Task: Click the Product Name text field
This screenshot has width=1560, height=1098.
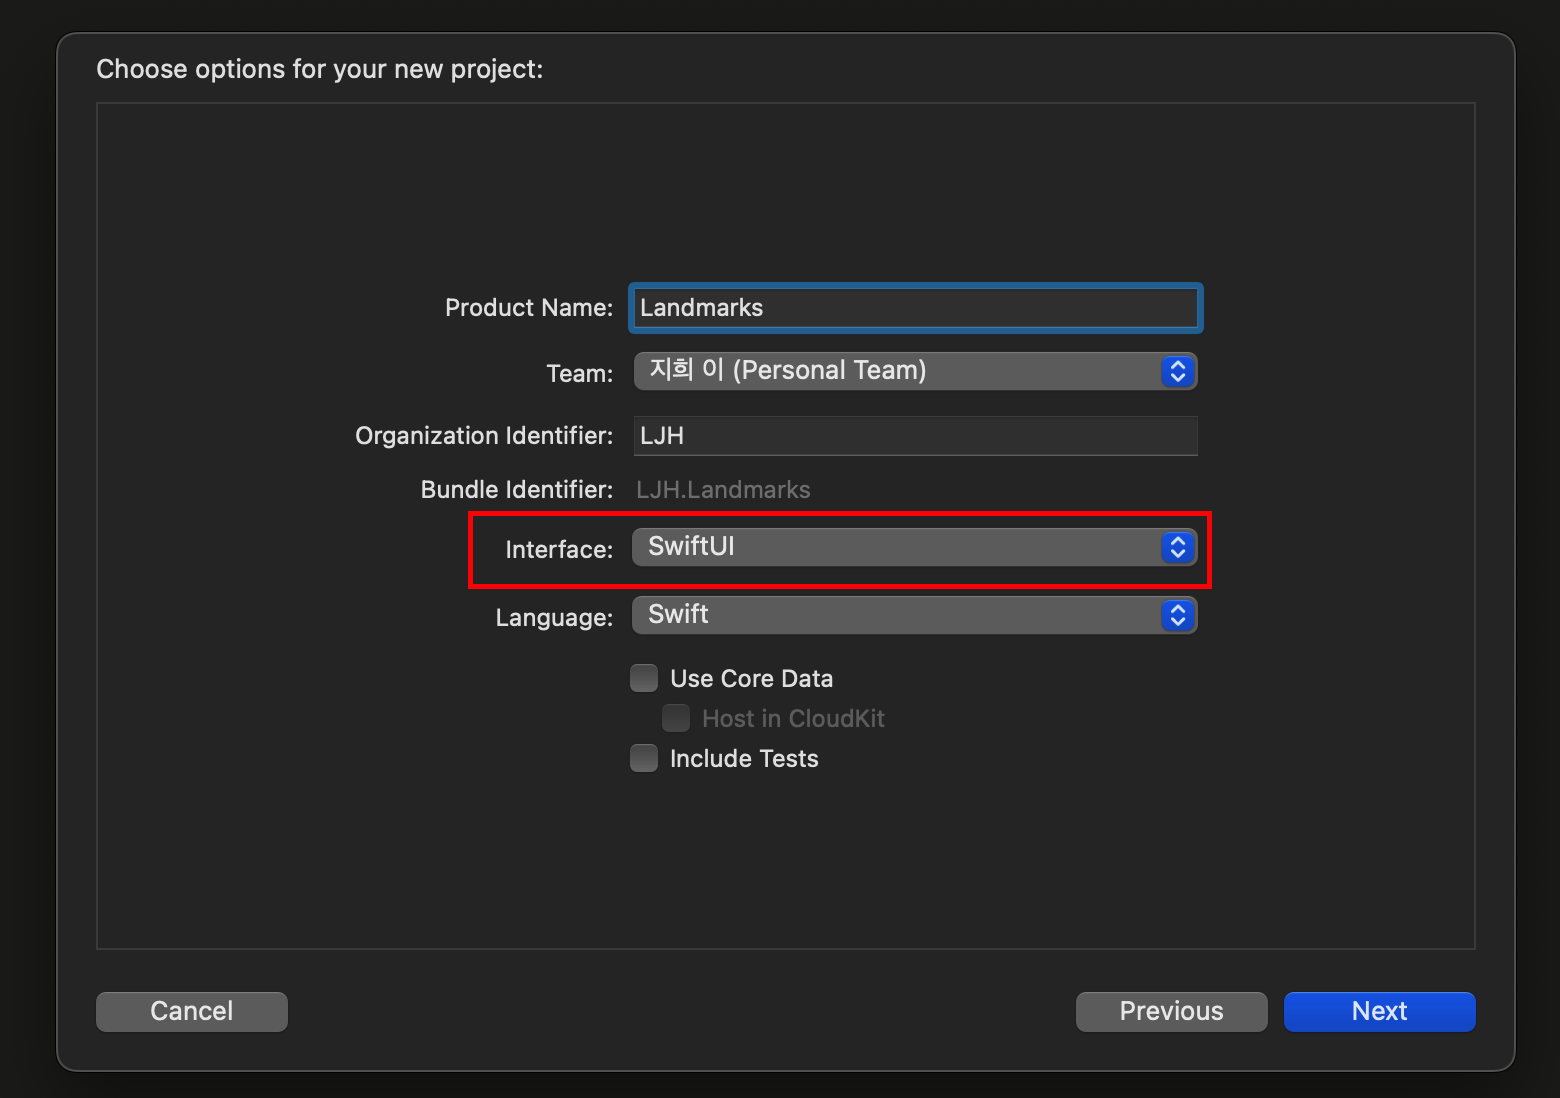Action: (915, 308)
